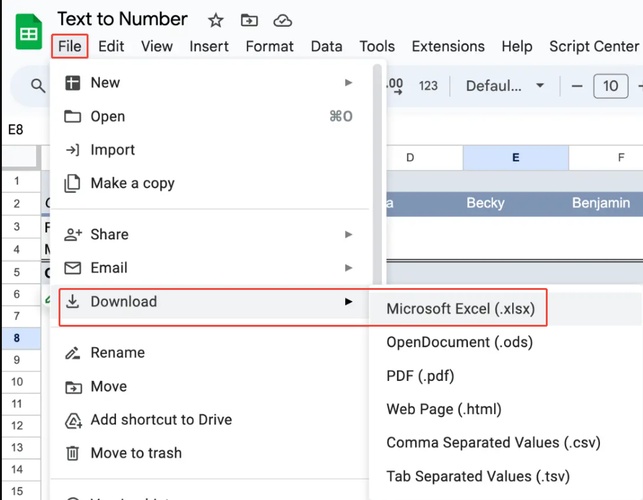Click the Open folder icon in menu
The image size is (643, 500).
(73, 116)
